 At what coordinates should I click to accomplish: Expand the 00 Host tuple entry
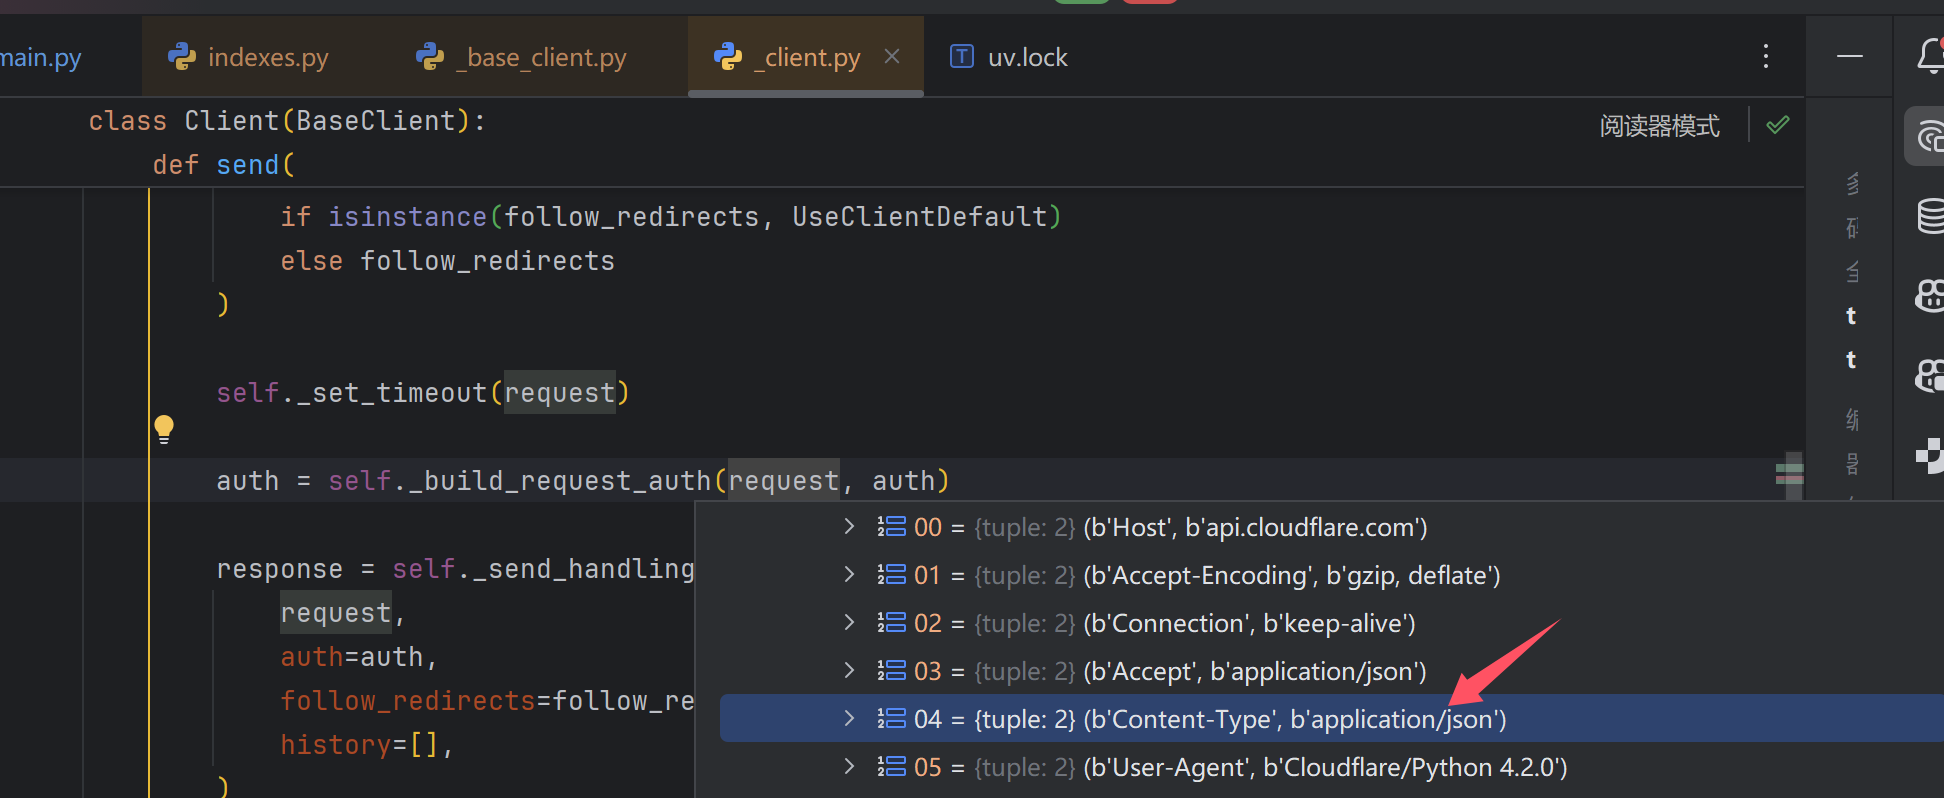point(849,527)
